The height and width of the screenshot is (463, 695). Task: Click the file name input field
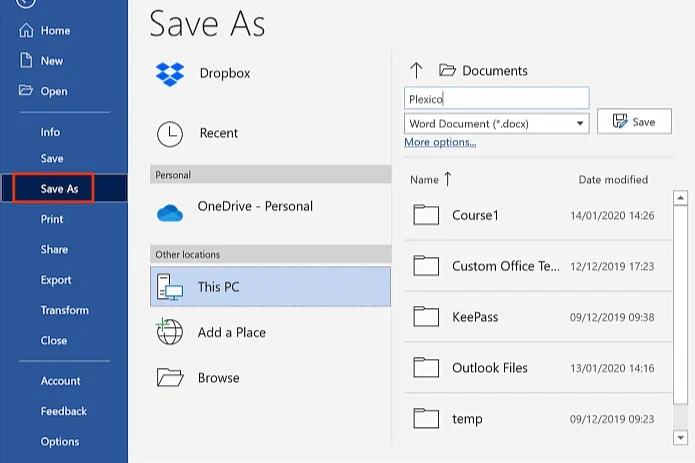496,98
